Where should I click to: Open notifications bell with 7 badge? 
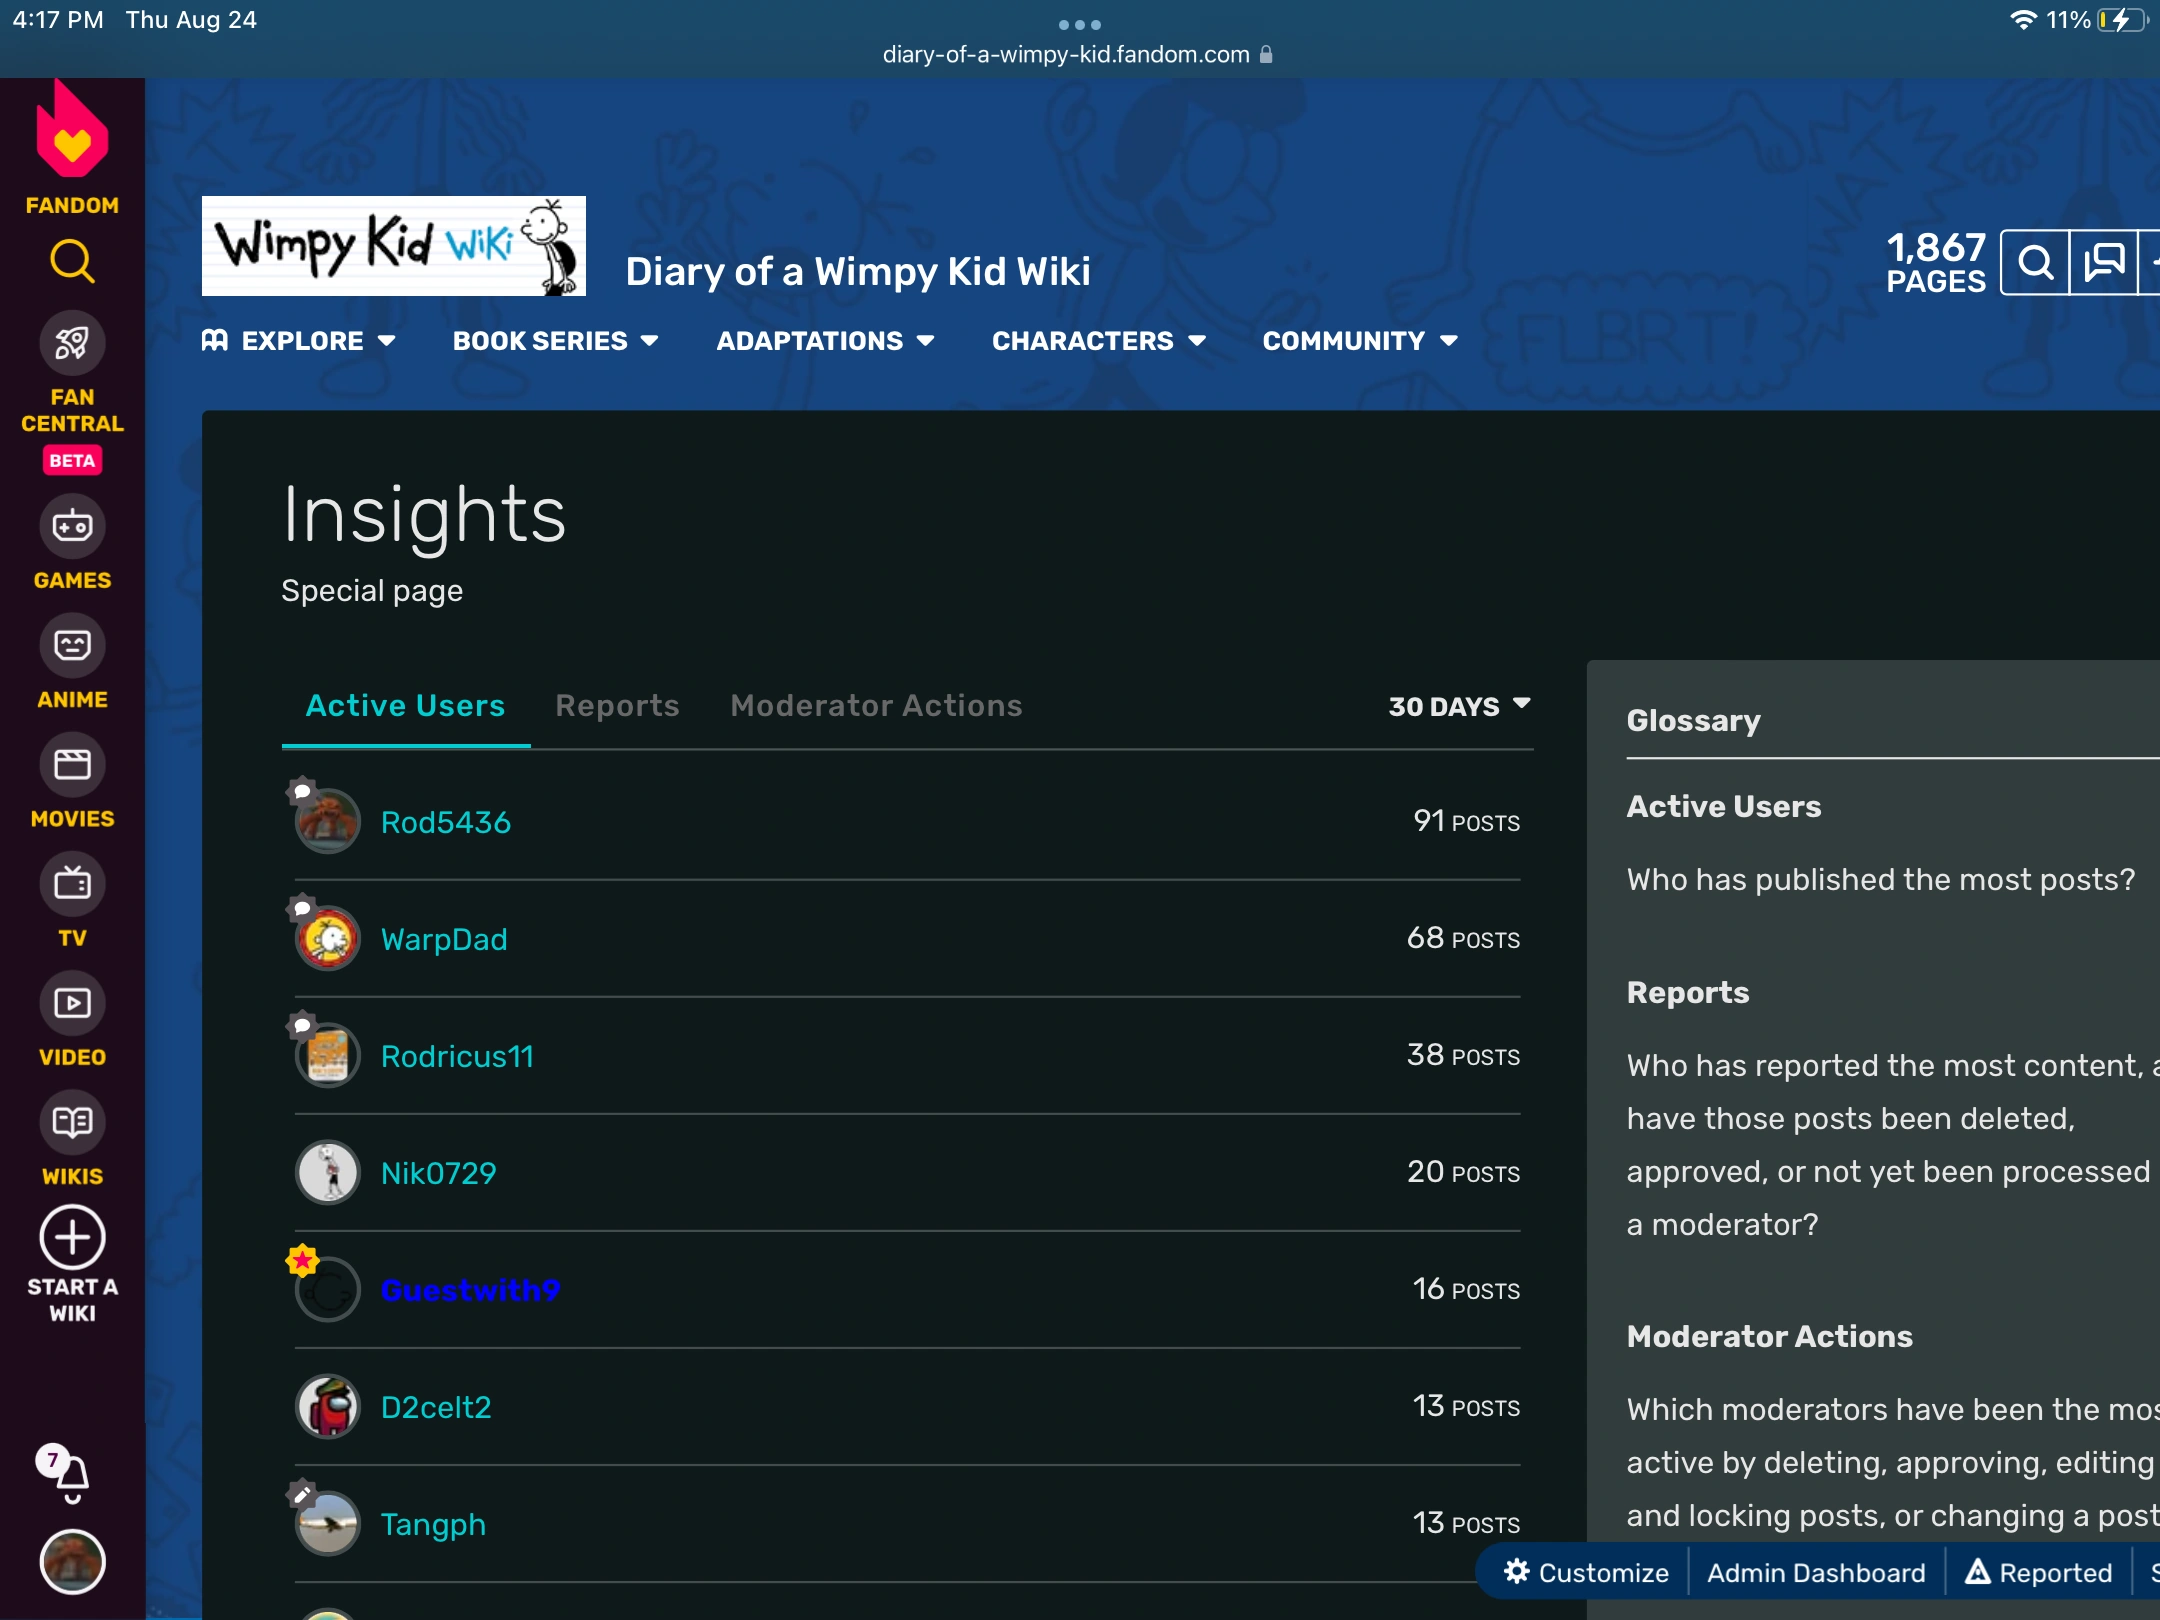point(72,1475)
